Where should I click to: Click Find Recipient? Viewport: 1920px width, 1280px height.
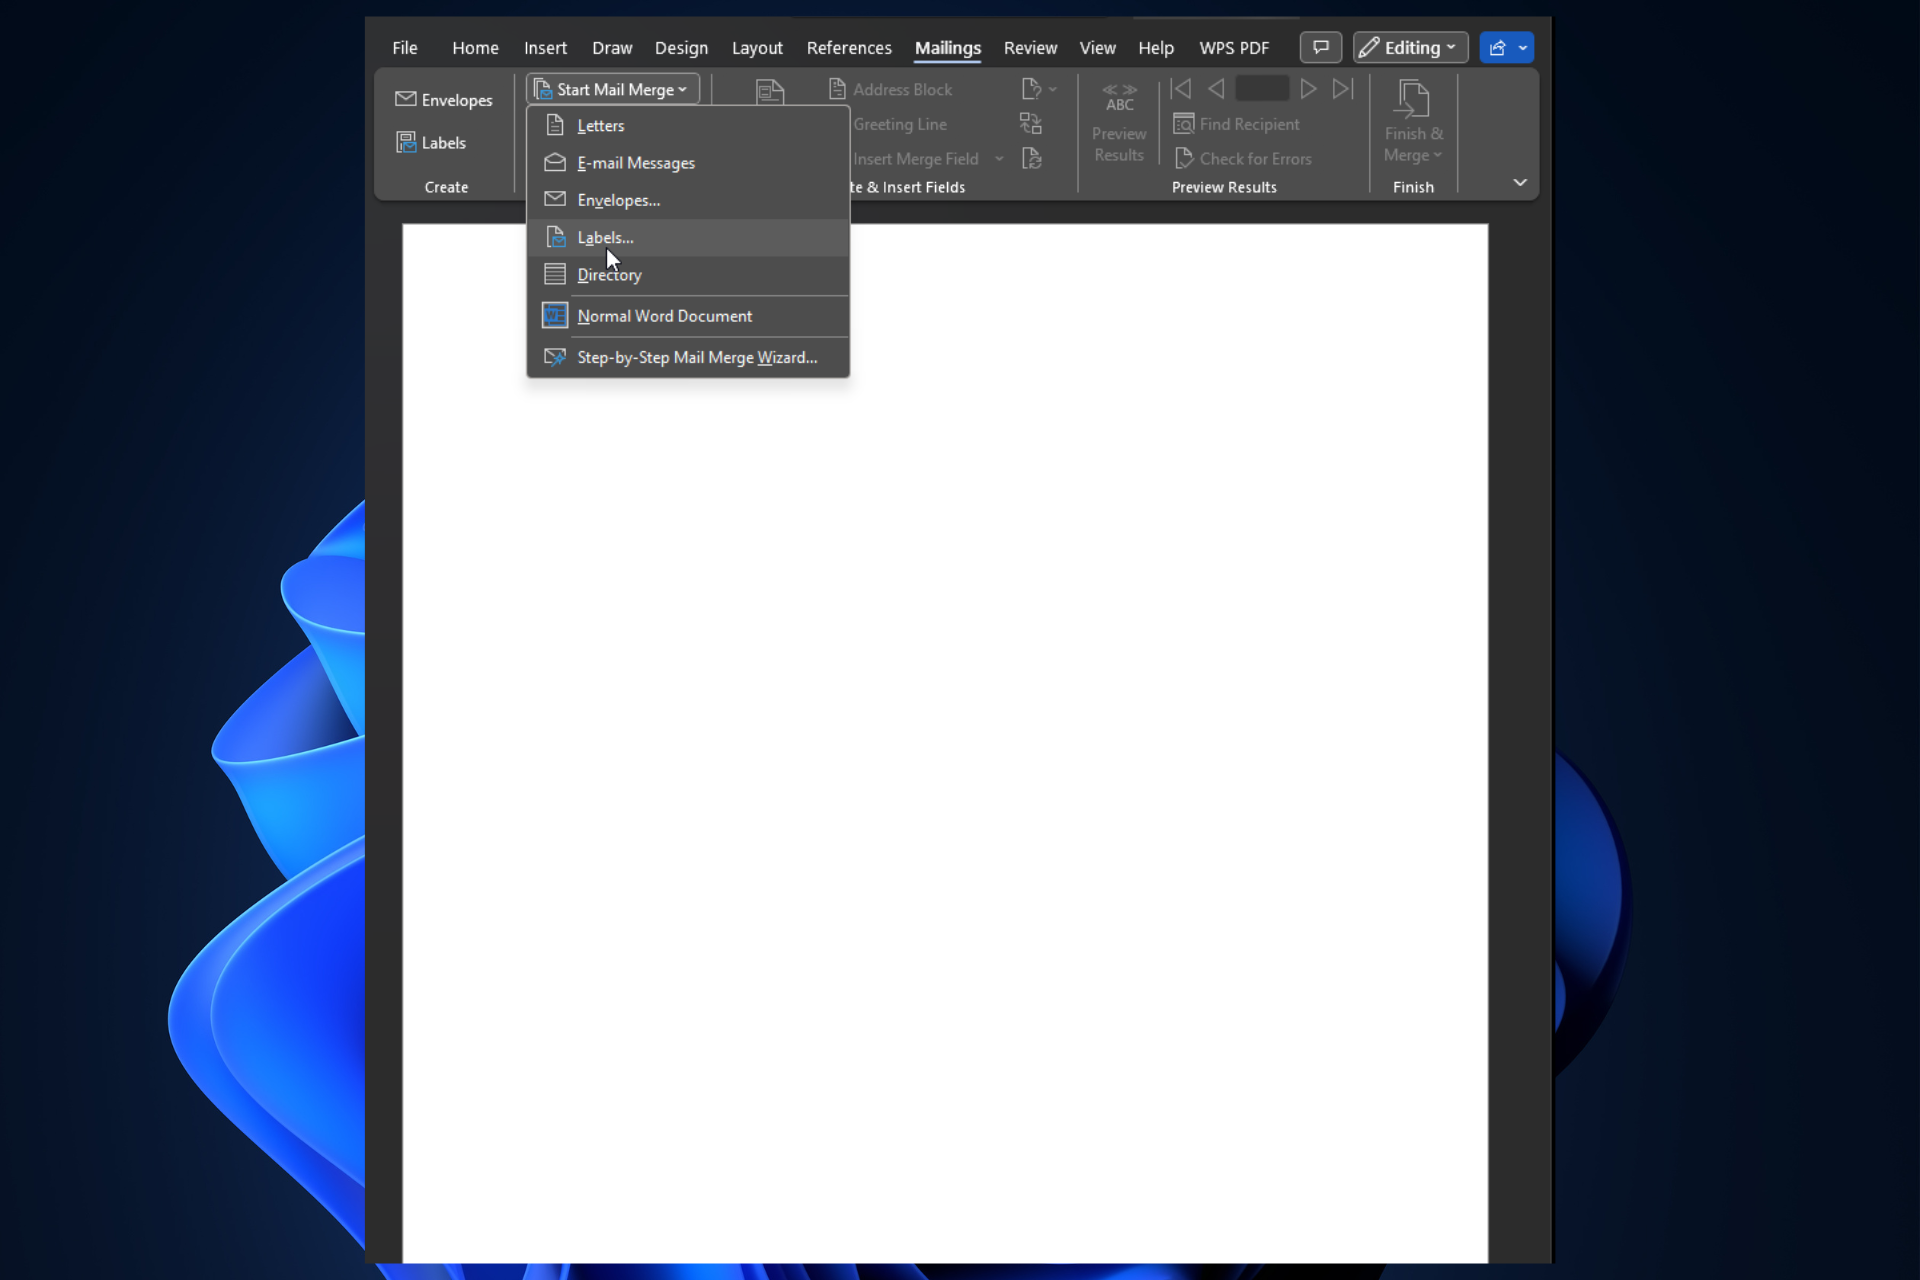click(1237, 124)
